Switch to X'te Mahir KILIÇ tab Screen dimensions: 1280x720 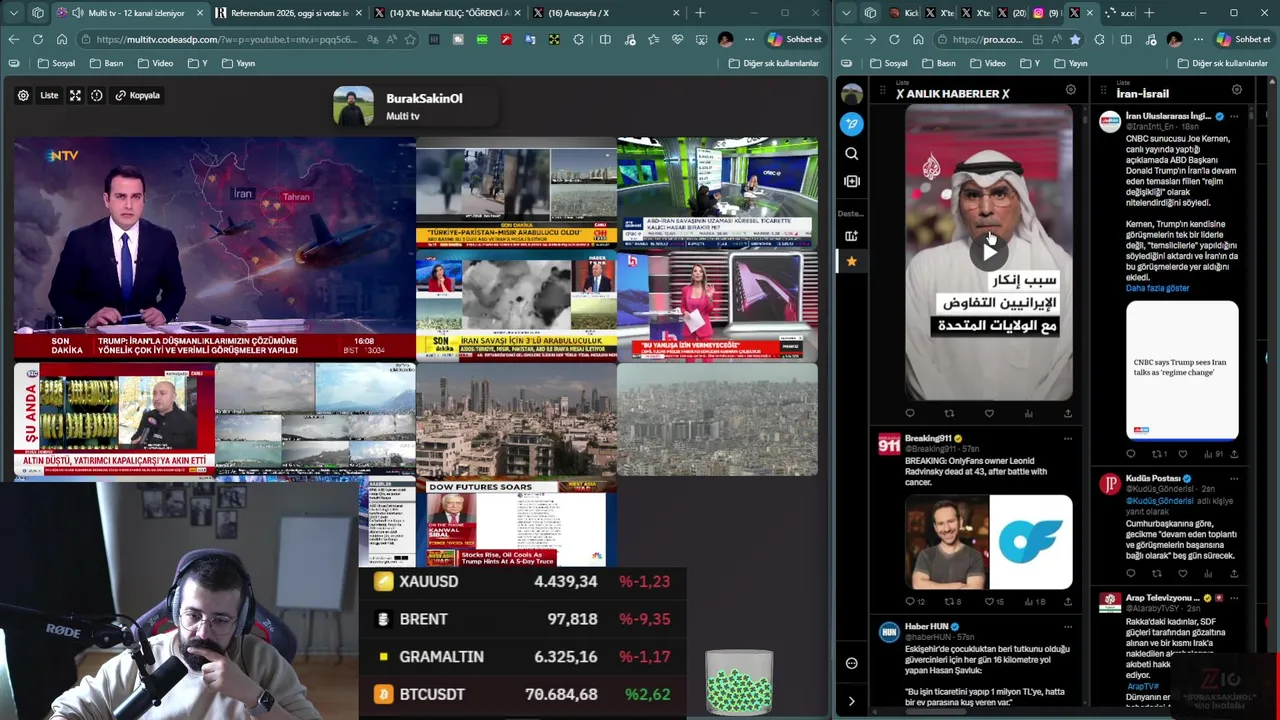pos(448,13)
